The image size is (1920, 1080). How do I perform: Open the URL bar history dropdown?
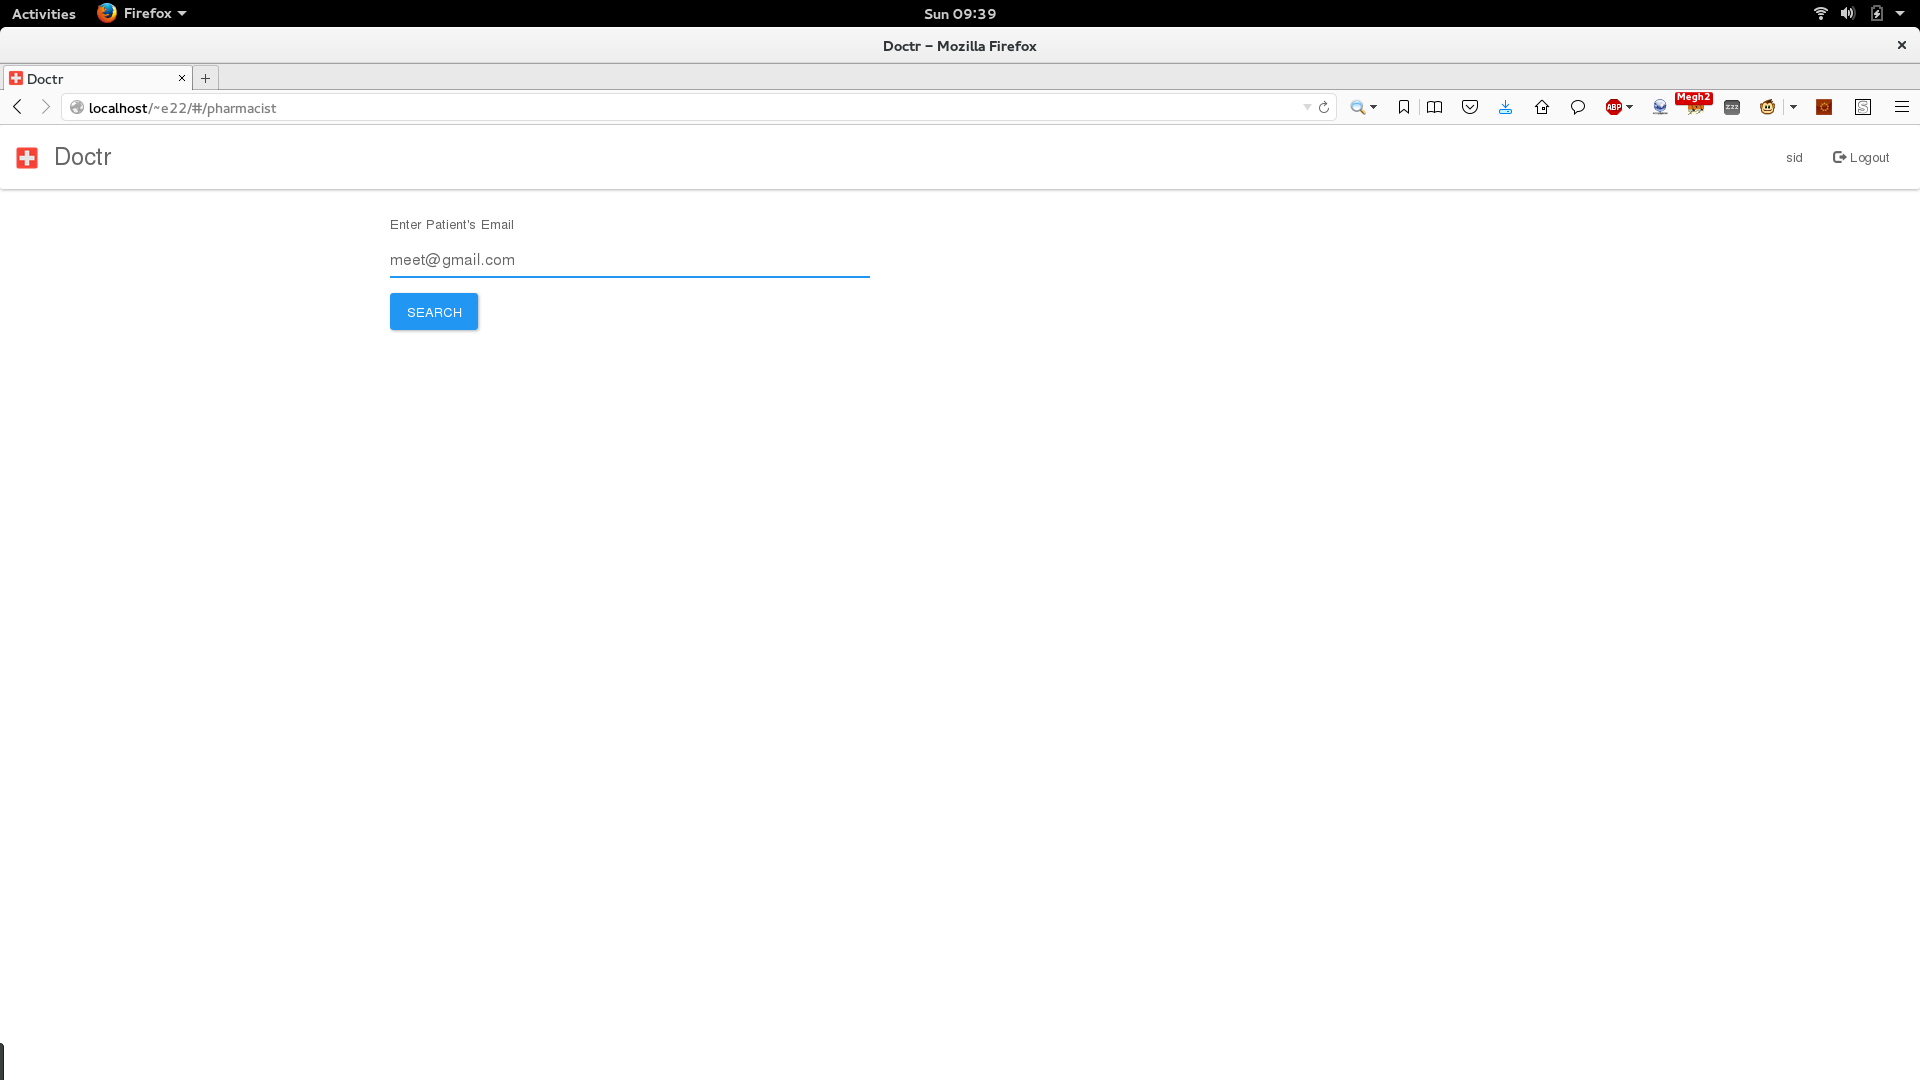pyautogui.click(x=1307, y=107)
